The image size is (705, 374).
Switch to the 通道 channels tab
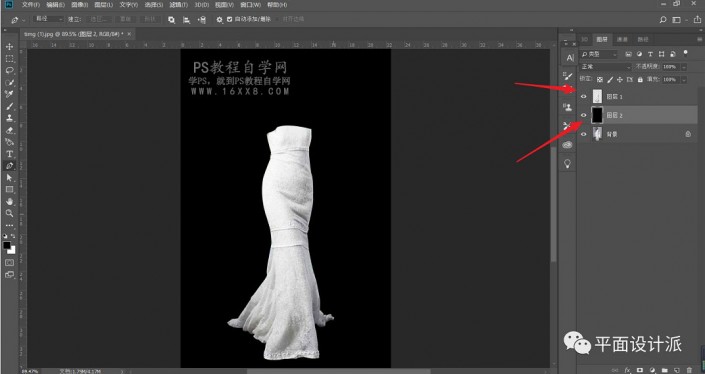coord(622,40)
